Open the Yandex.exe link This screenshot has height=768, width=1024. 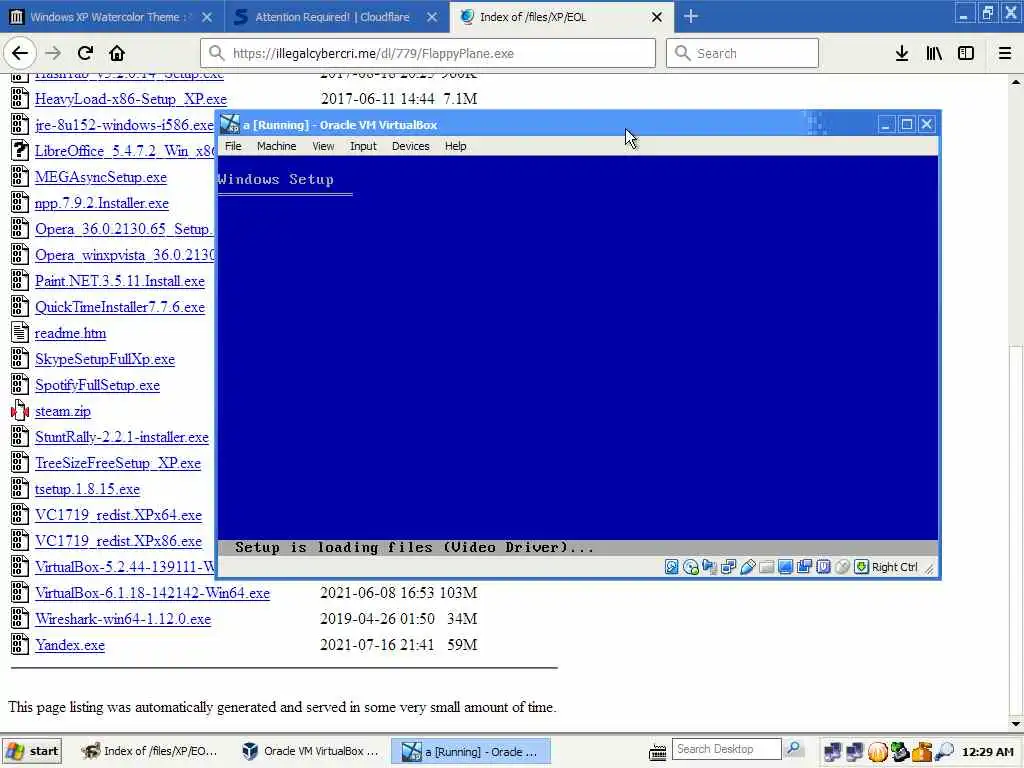(x=70, y=645)
